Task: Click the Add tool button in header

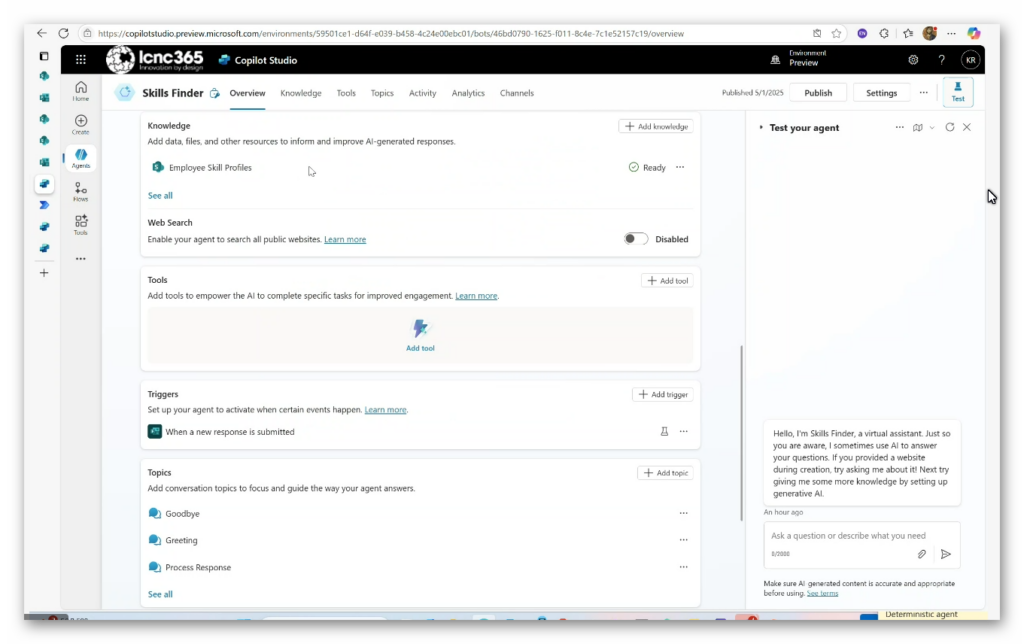Action: coord(667,280)
